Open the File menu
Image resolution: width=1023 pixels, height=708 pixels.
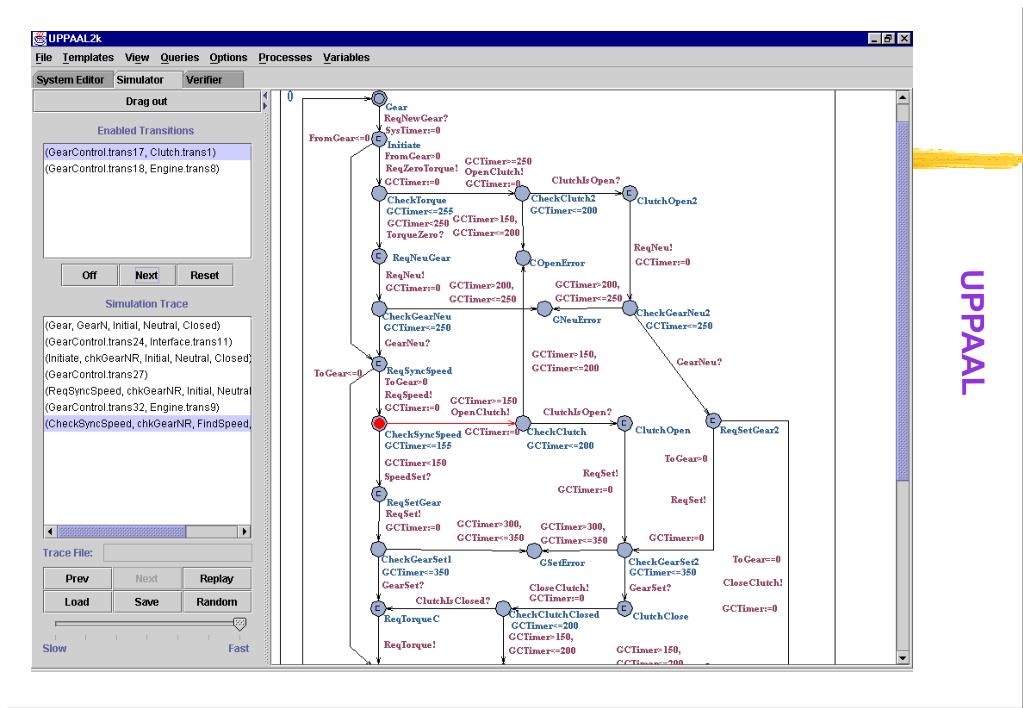tap(43, 57)
